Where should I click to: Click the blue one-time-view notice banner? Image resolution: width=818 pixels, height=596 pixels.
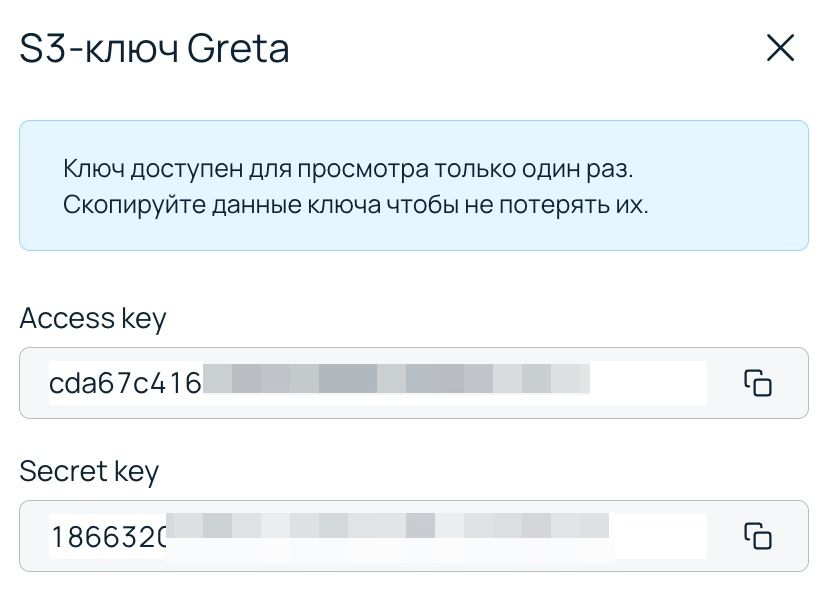pos(414,186)
